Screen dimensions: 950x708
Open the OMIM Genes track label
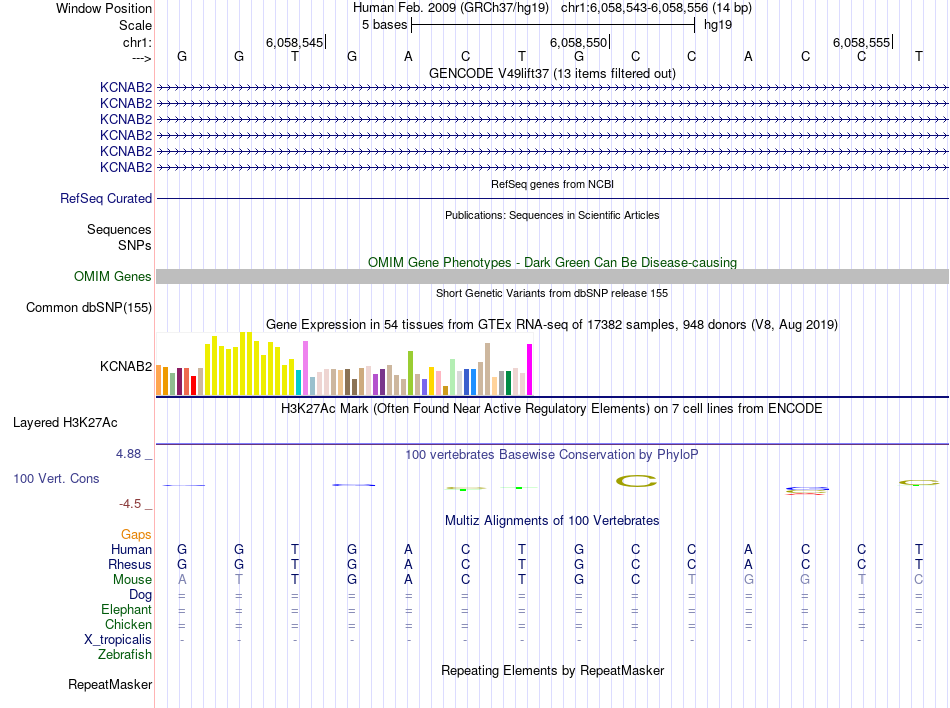[x=112, y=276]
